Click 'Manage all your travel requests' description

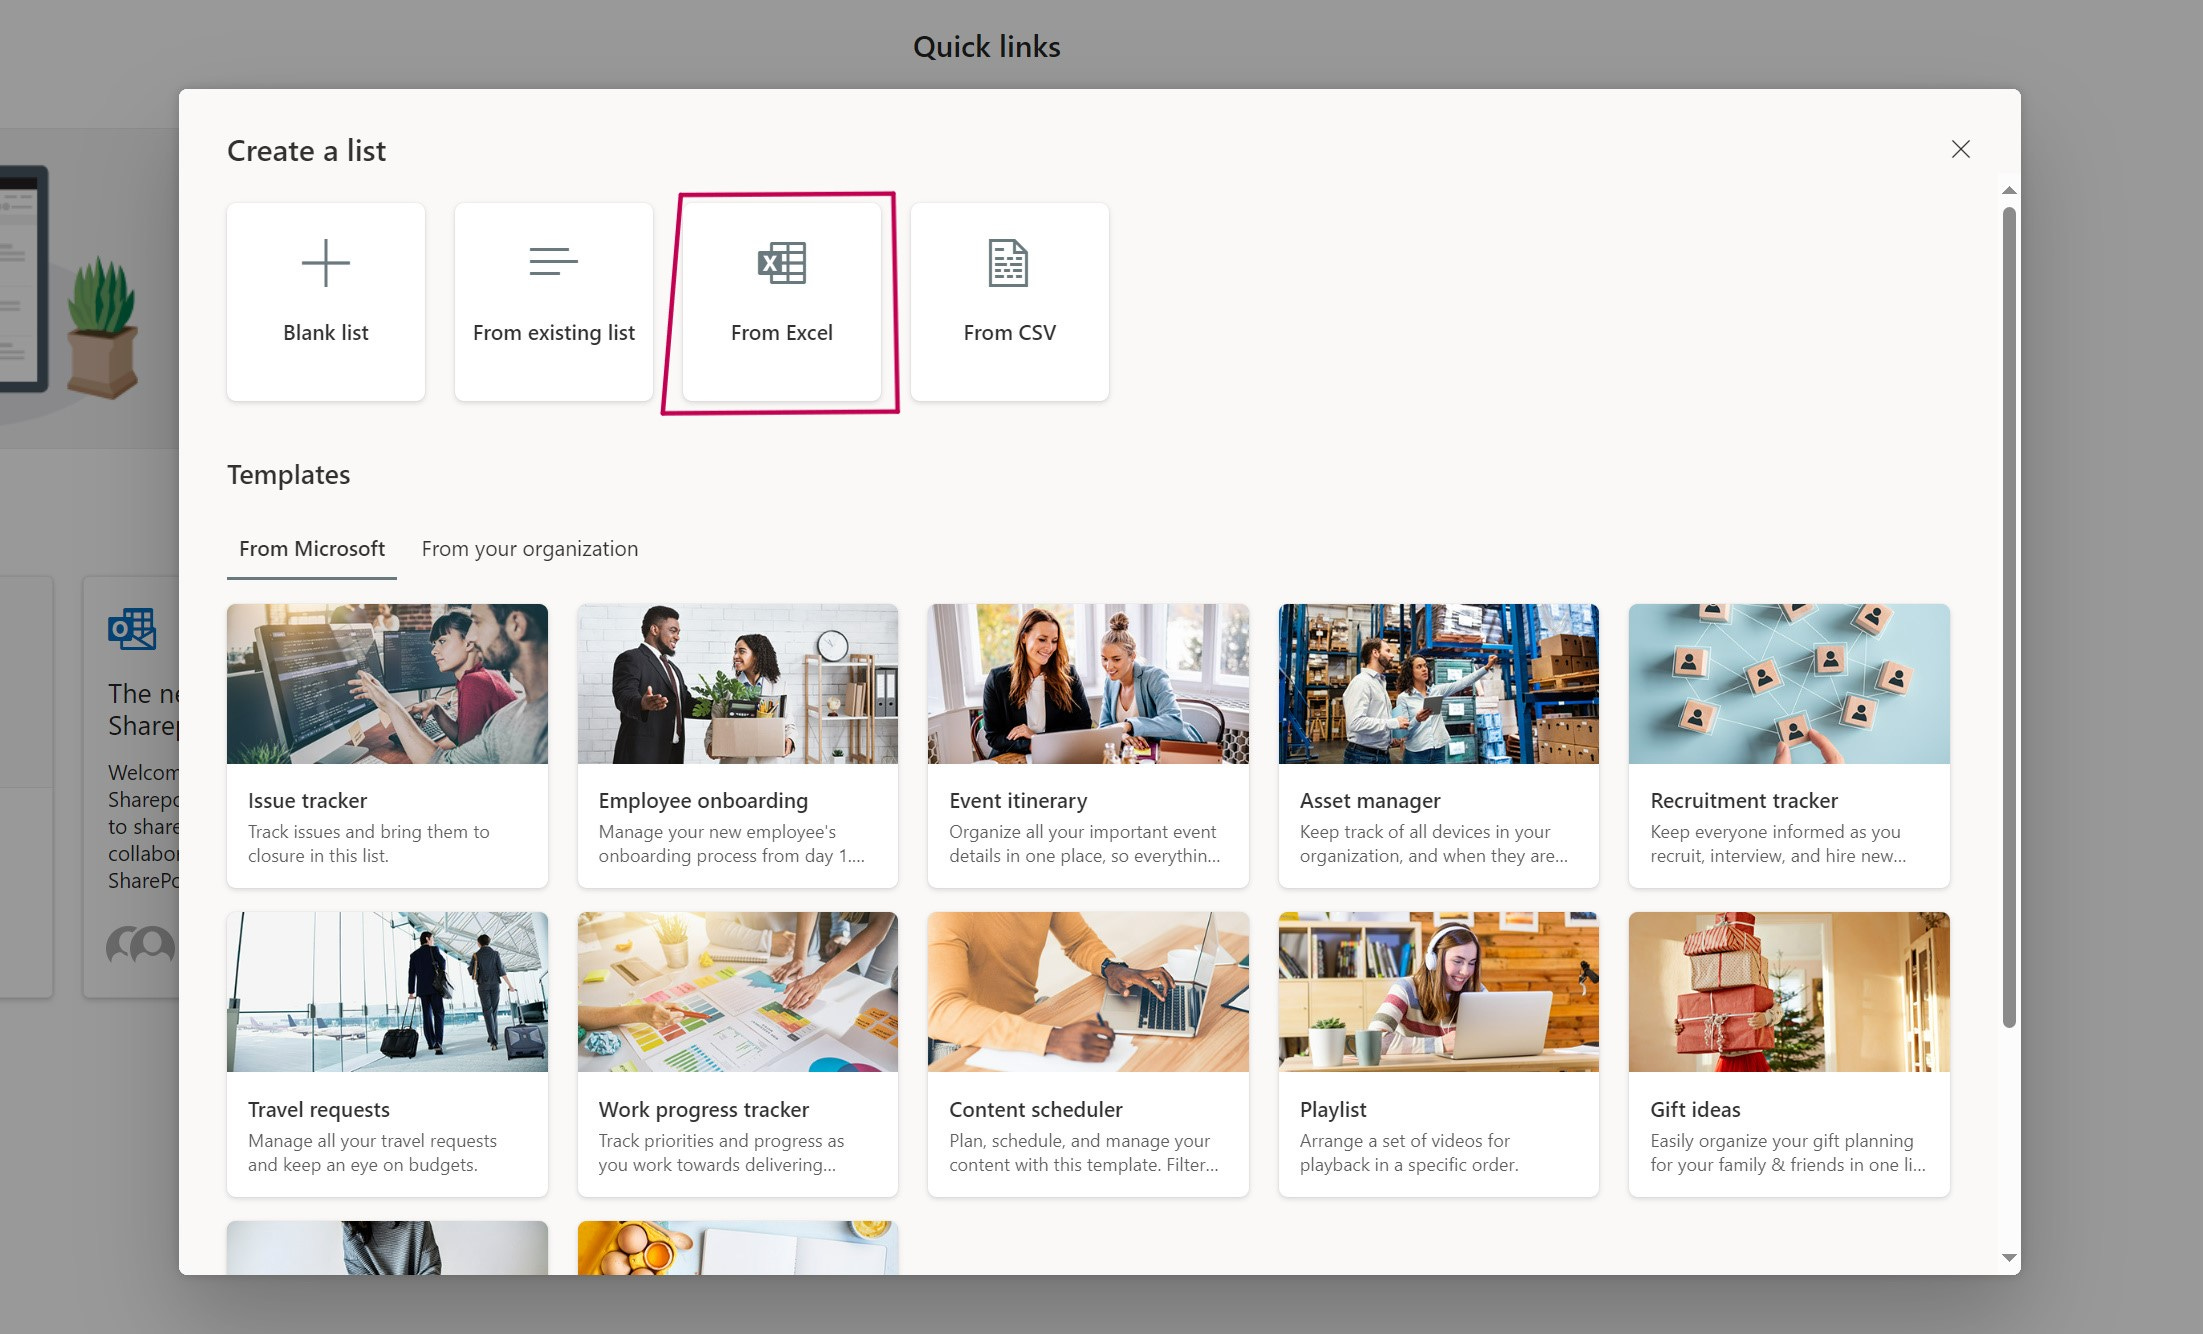(372, 1152)
